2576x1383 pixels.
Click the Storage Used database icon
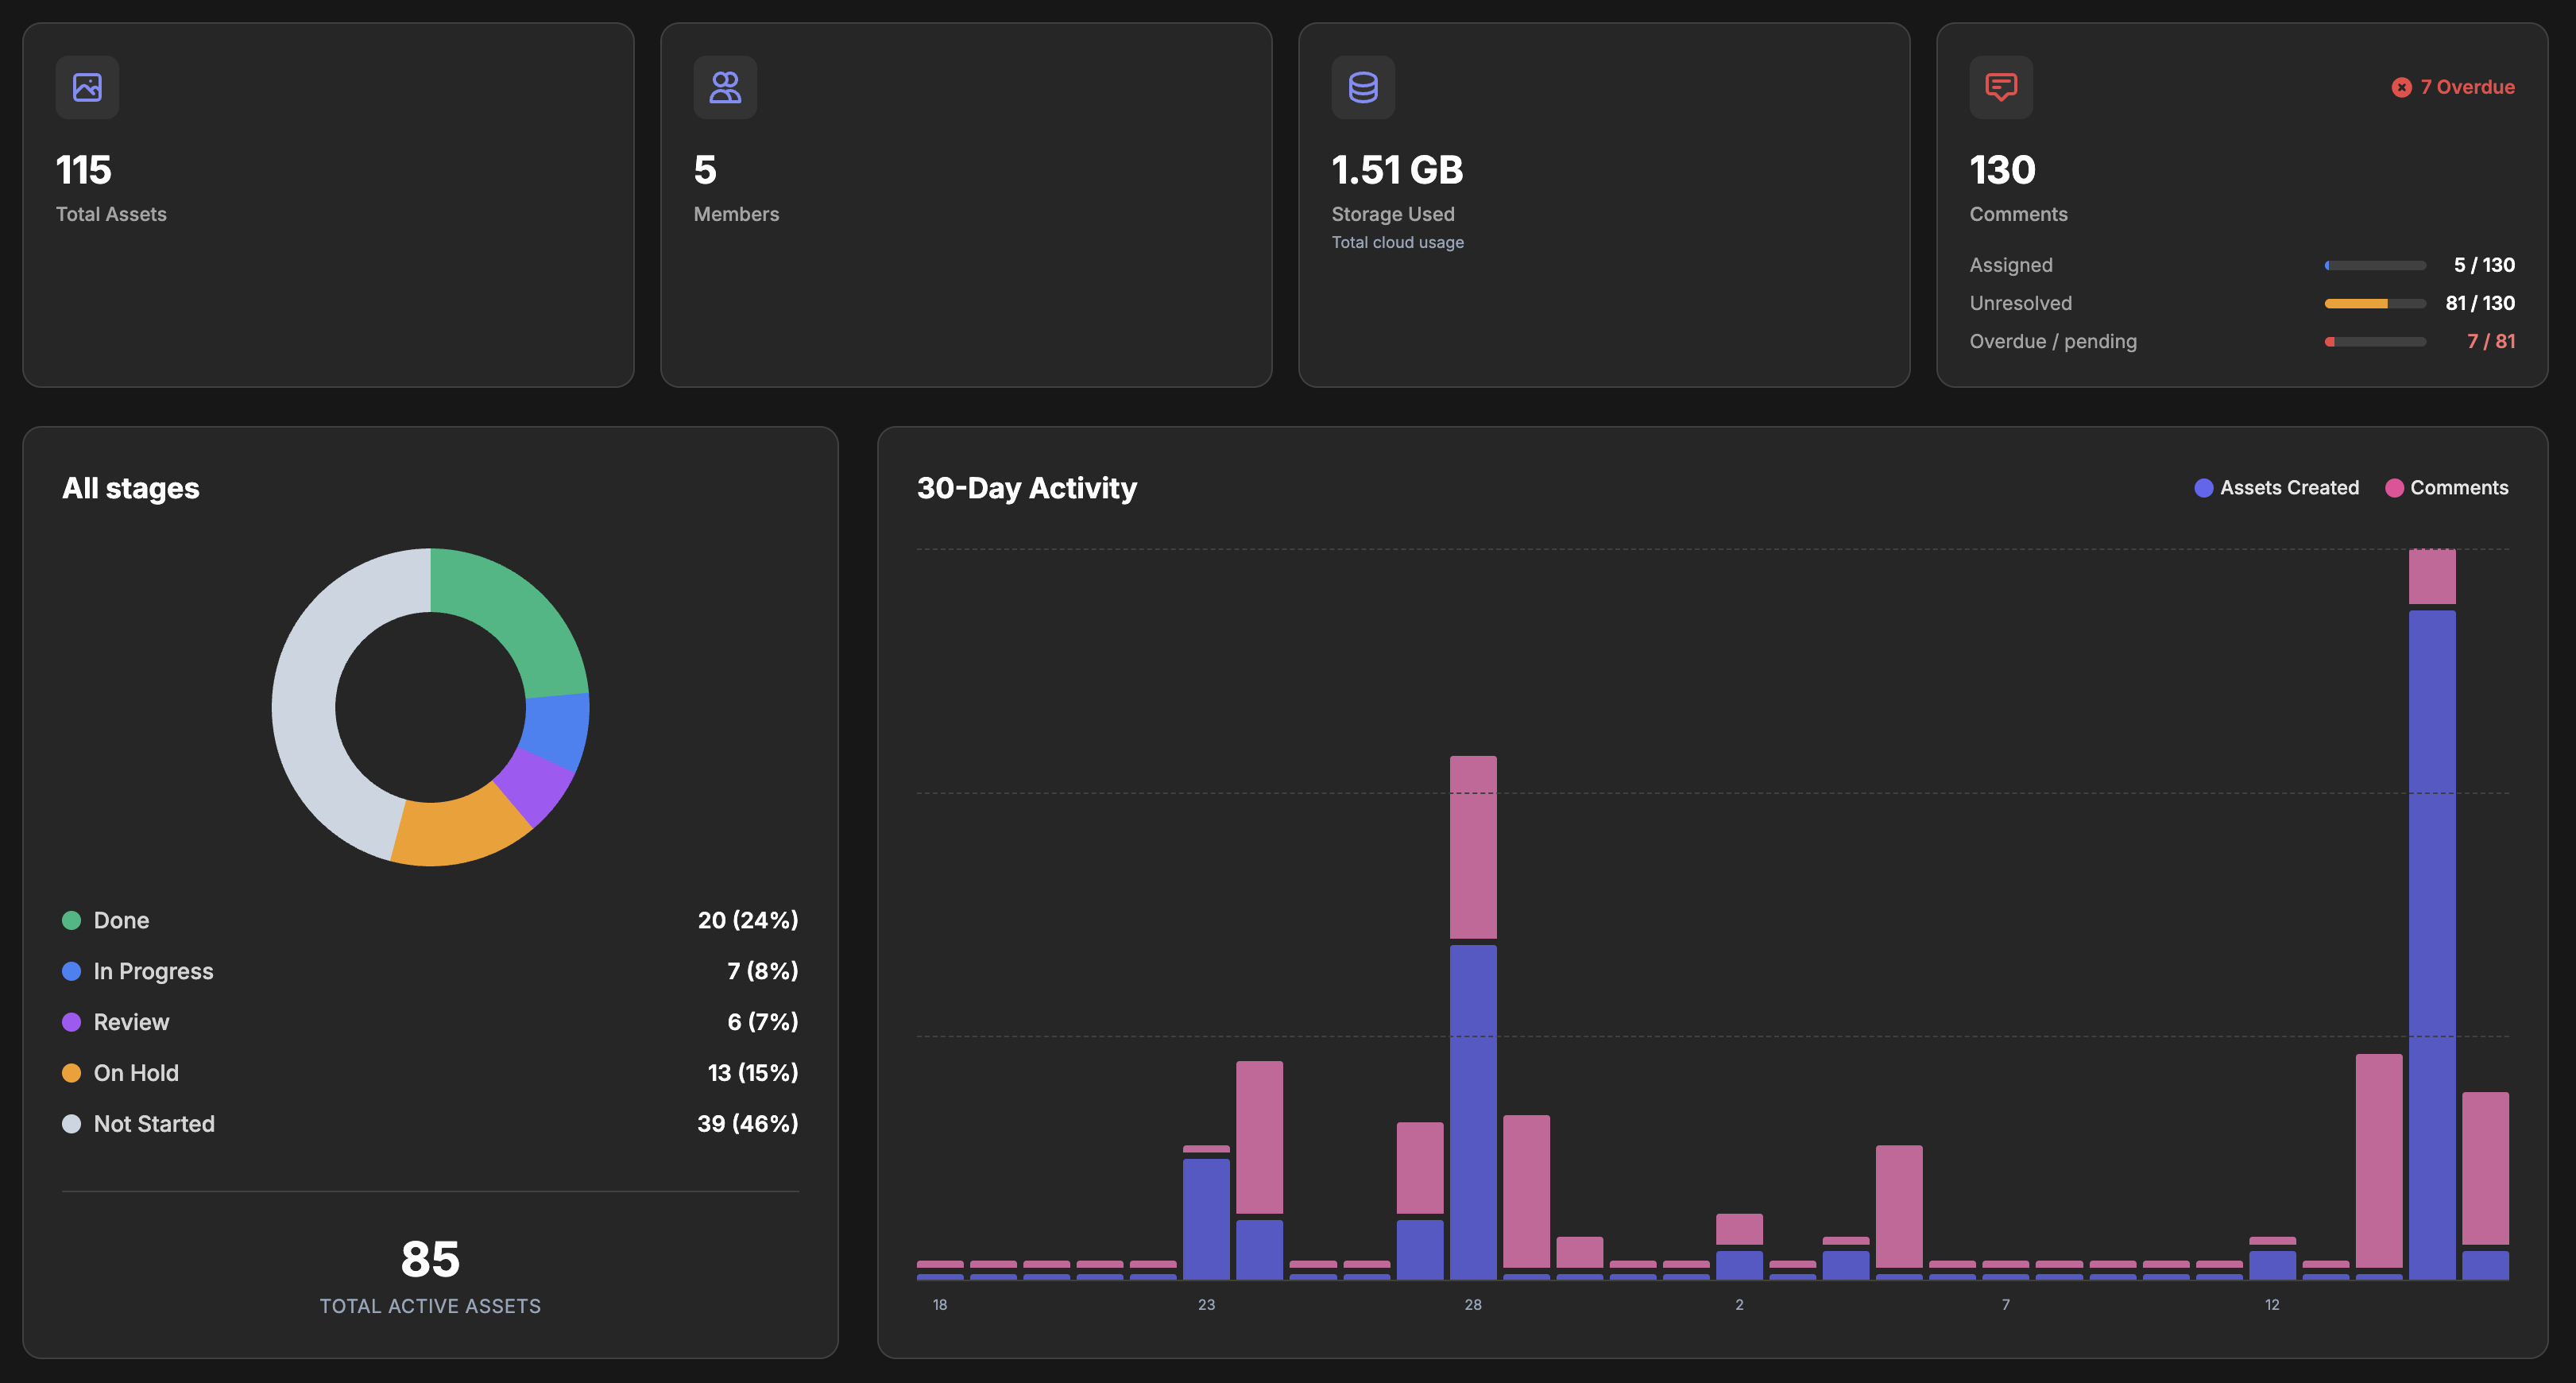point(1363,87)
